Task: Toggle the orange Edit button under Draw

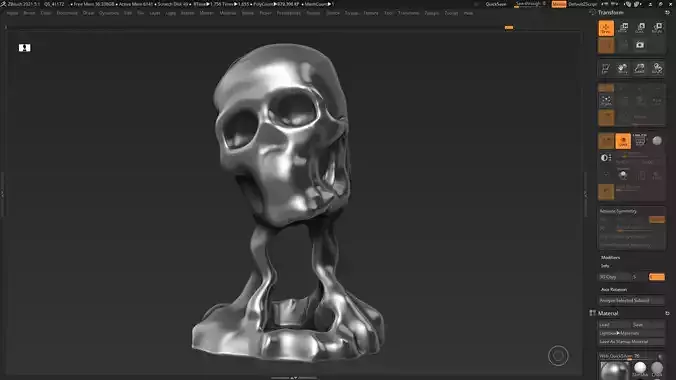Action: coord(606,45)
